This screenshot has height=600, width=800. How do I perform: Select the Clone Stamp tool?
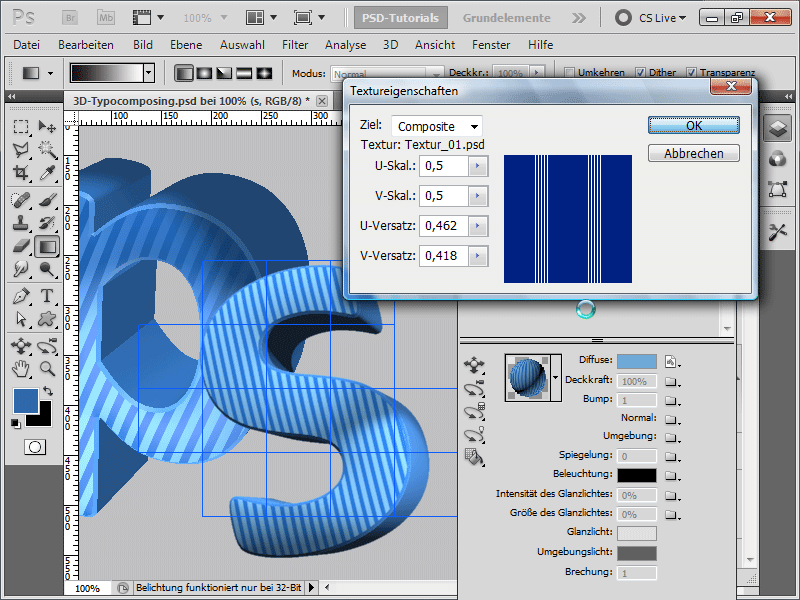coord(21,223)
